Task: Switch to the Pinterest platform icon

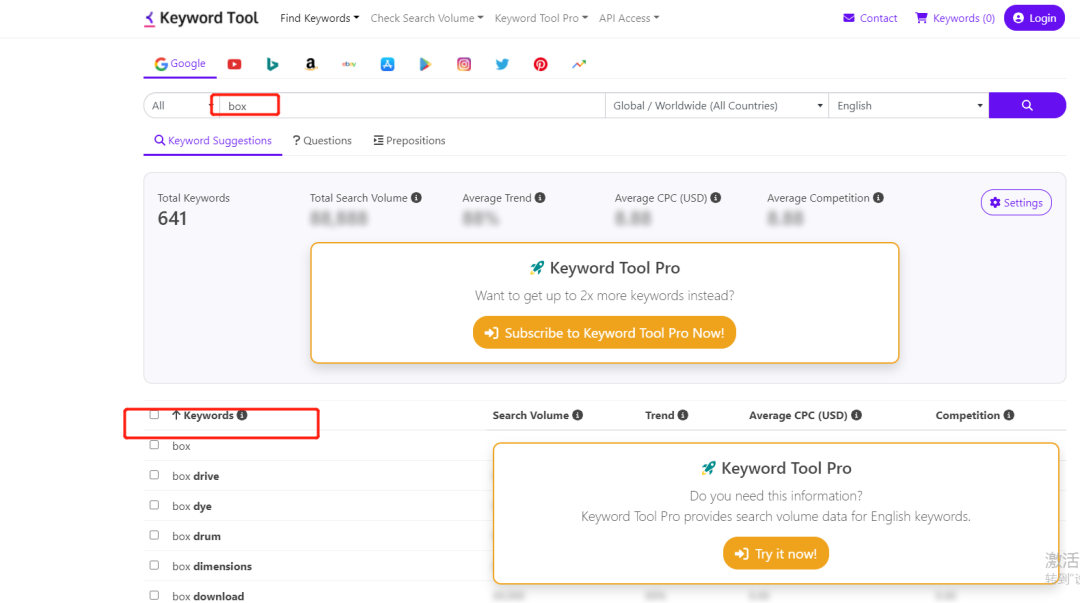Action: 541,64
